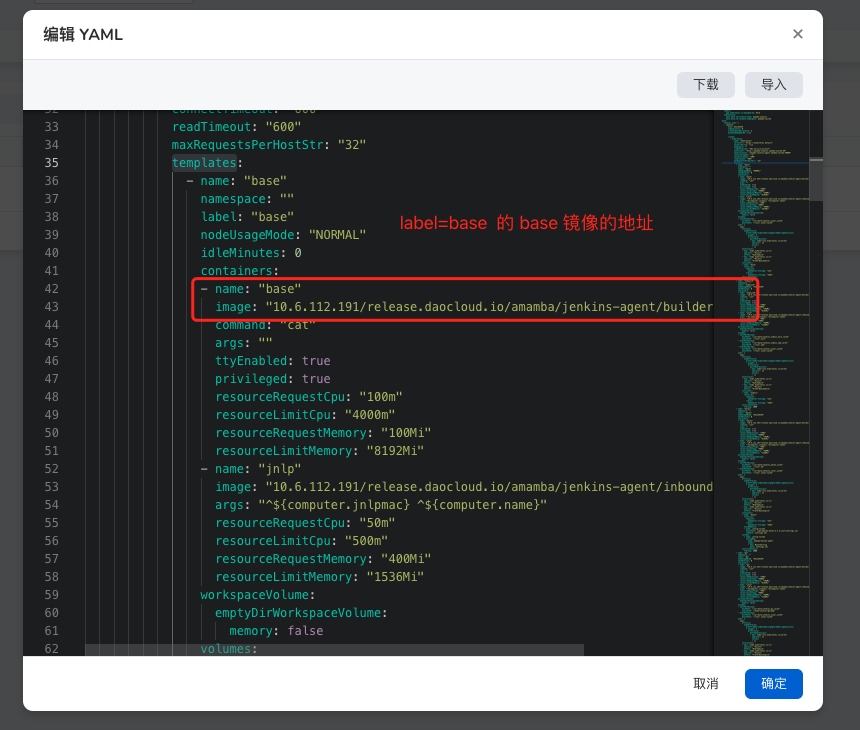Click resourceLimitMemory: "1536Mi" line
The width and height of the screenshot is (860, 730).
(319, 577)
